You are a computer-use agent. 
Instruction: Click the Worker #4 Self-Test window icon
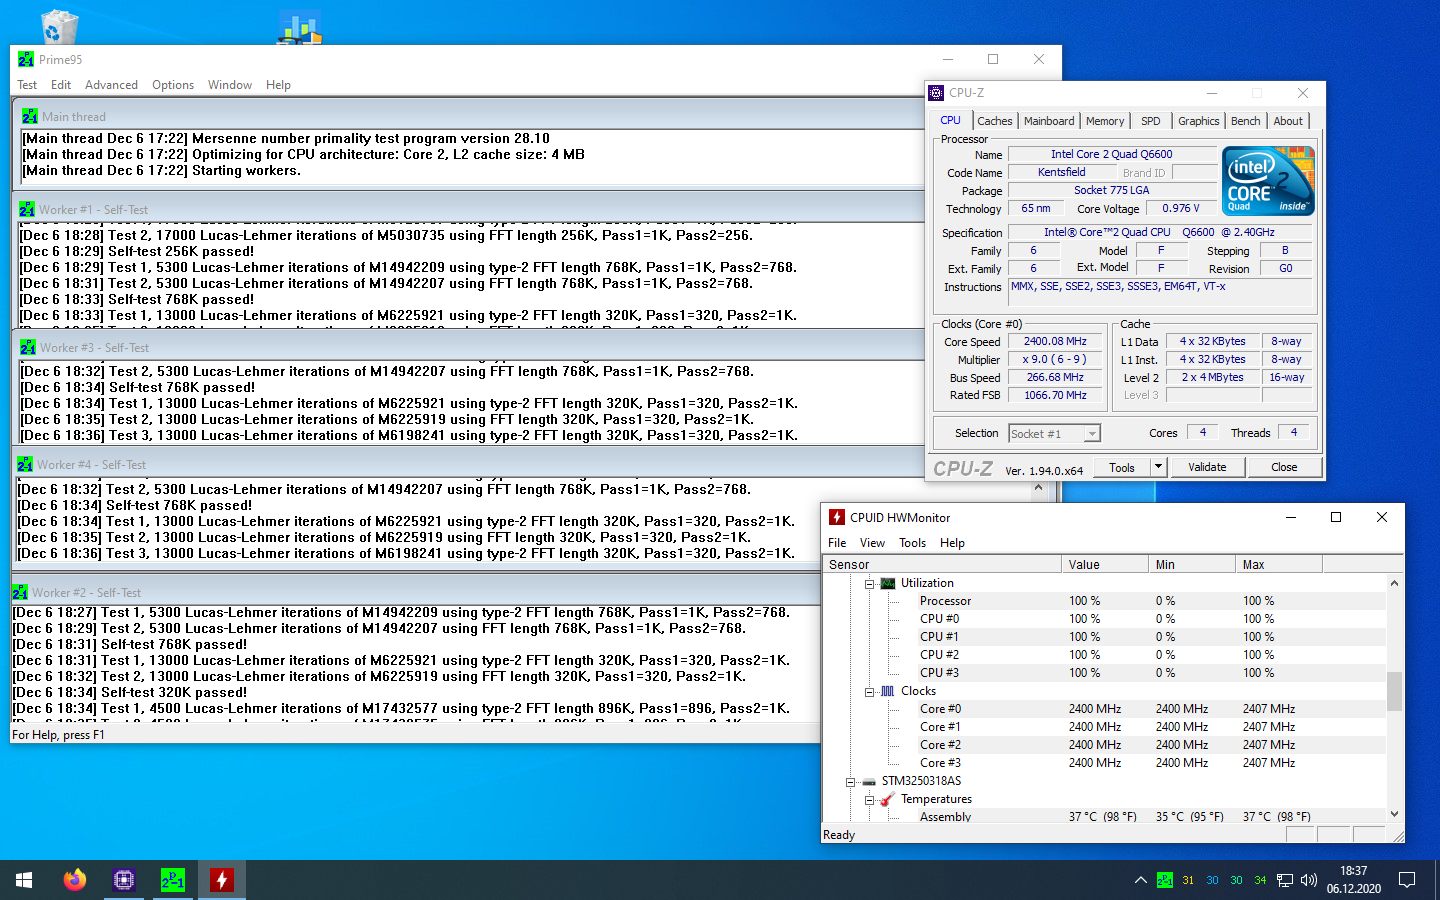click(x=25, y=465)
